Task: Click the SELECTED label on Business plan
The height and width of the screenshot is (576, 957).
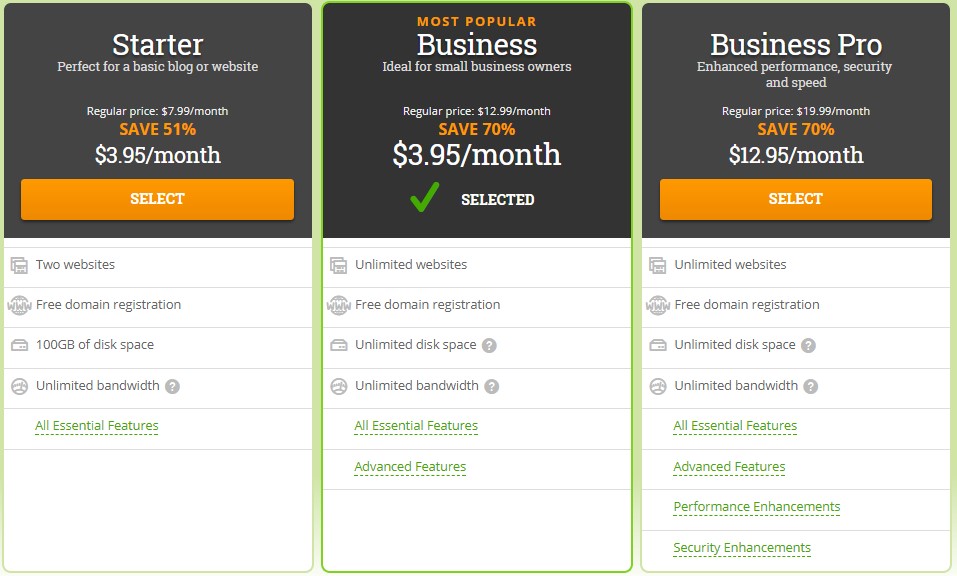Action: (497, 200)
